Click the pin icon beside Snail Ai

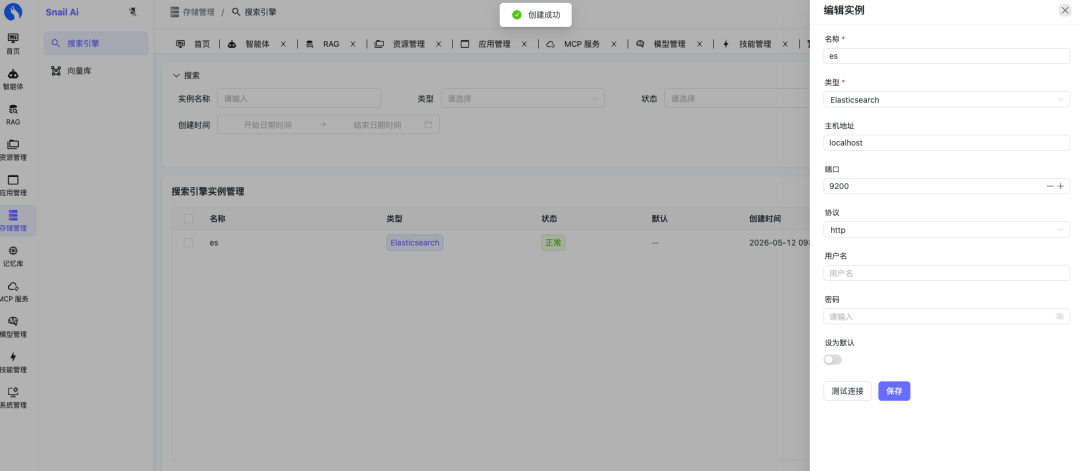[x=132, y=12]
